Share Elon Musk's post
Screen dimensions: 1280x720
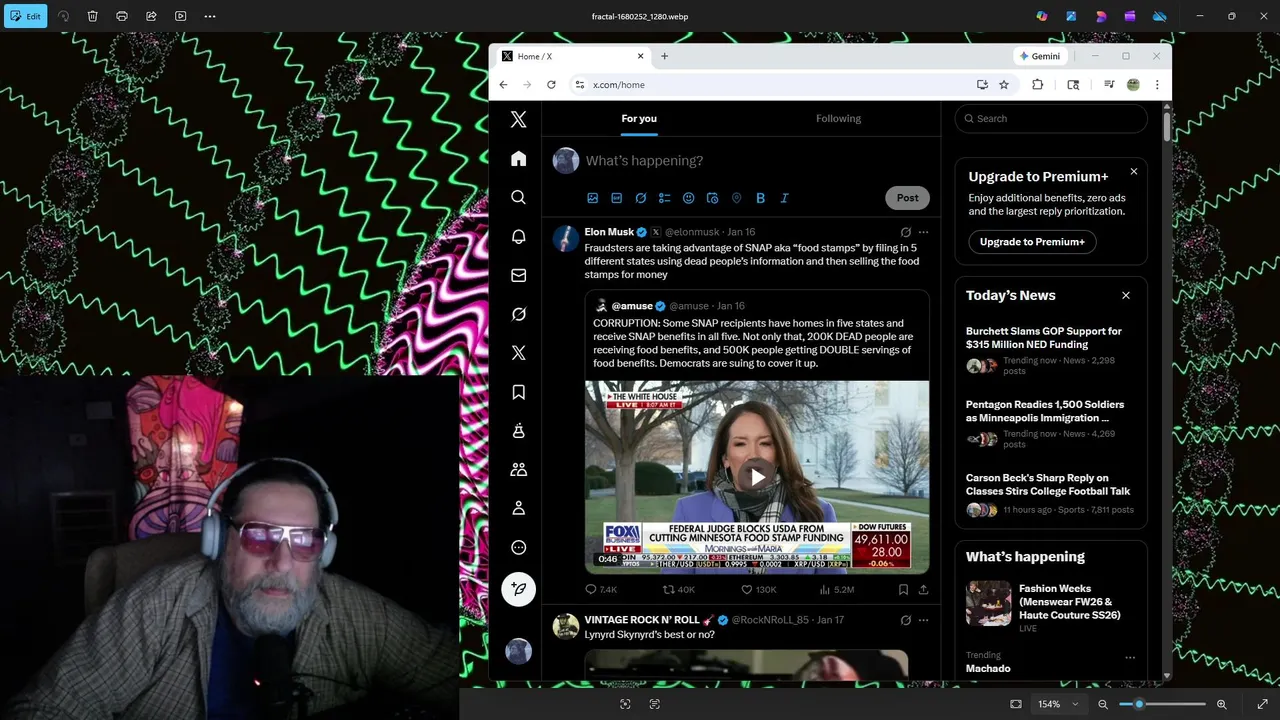click(923, 590)
